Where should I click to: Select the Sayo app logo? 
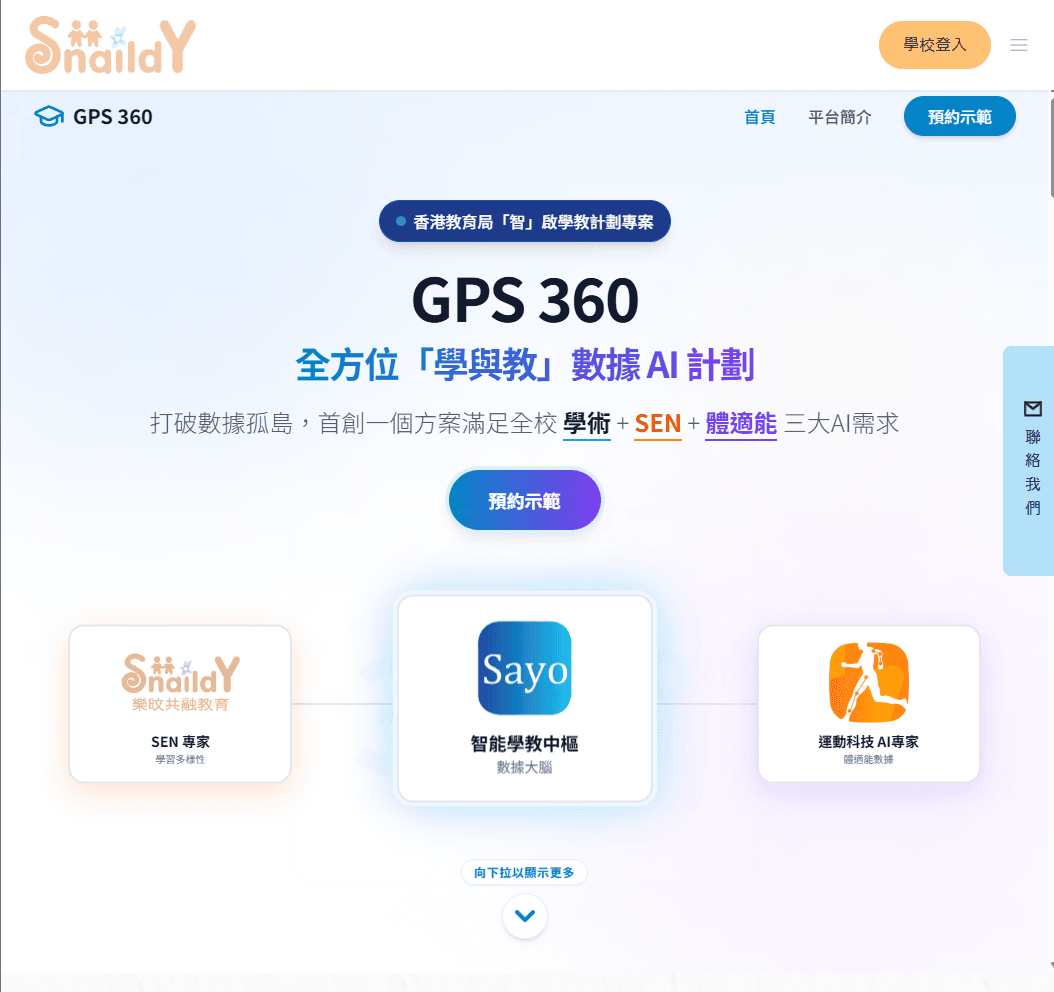click(x=524, y=668)
